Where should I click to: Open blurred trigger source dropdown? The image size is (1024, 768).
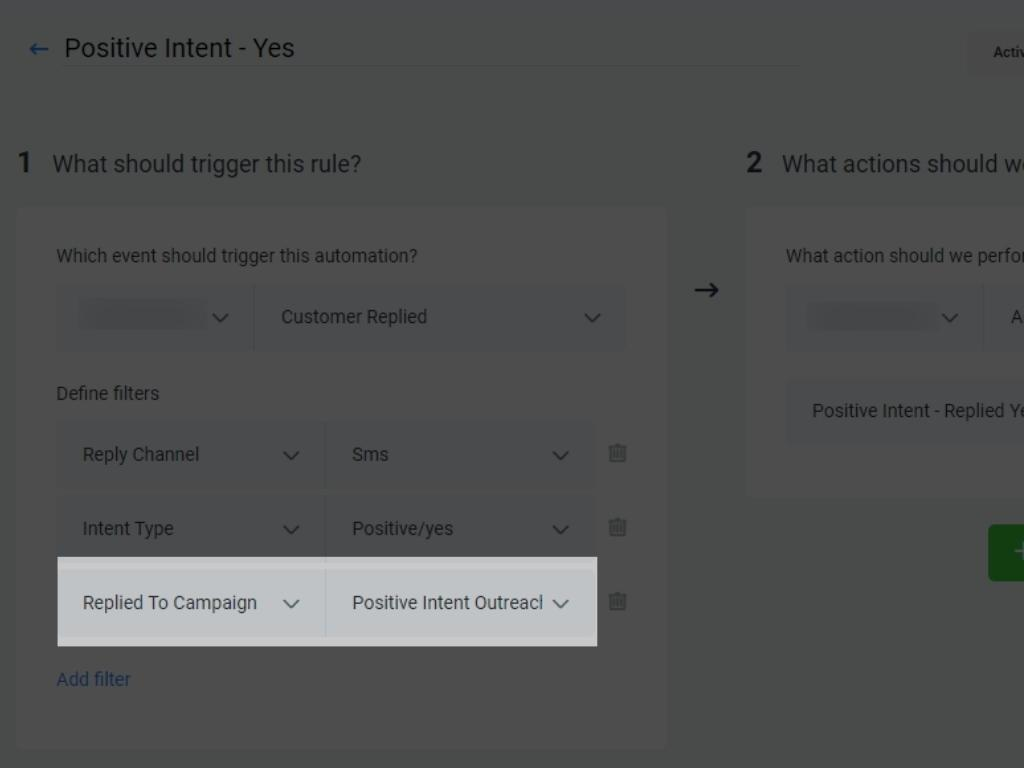(155, 317)
